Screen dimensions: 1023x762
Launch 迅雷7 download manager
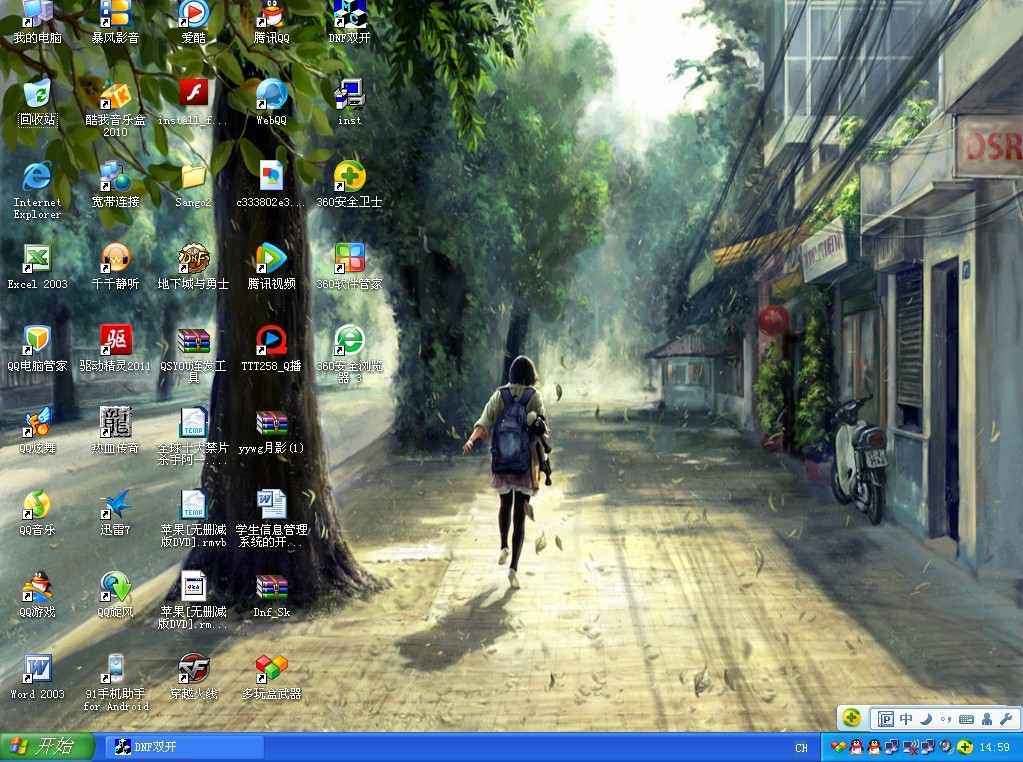115,513
